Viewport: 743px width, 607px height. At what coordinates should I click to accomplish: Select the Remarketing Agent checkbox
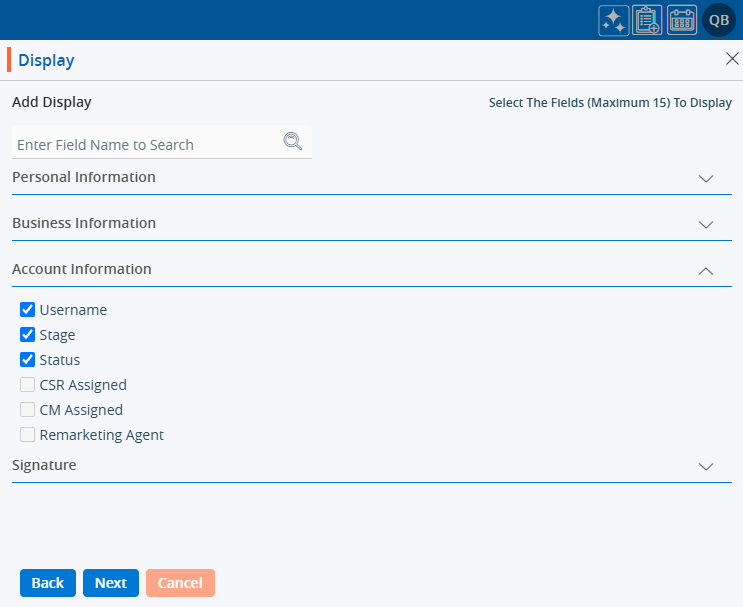tap(28, 435)
